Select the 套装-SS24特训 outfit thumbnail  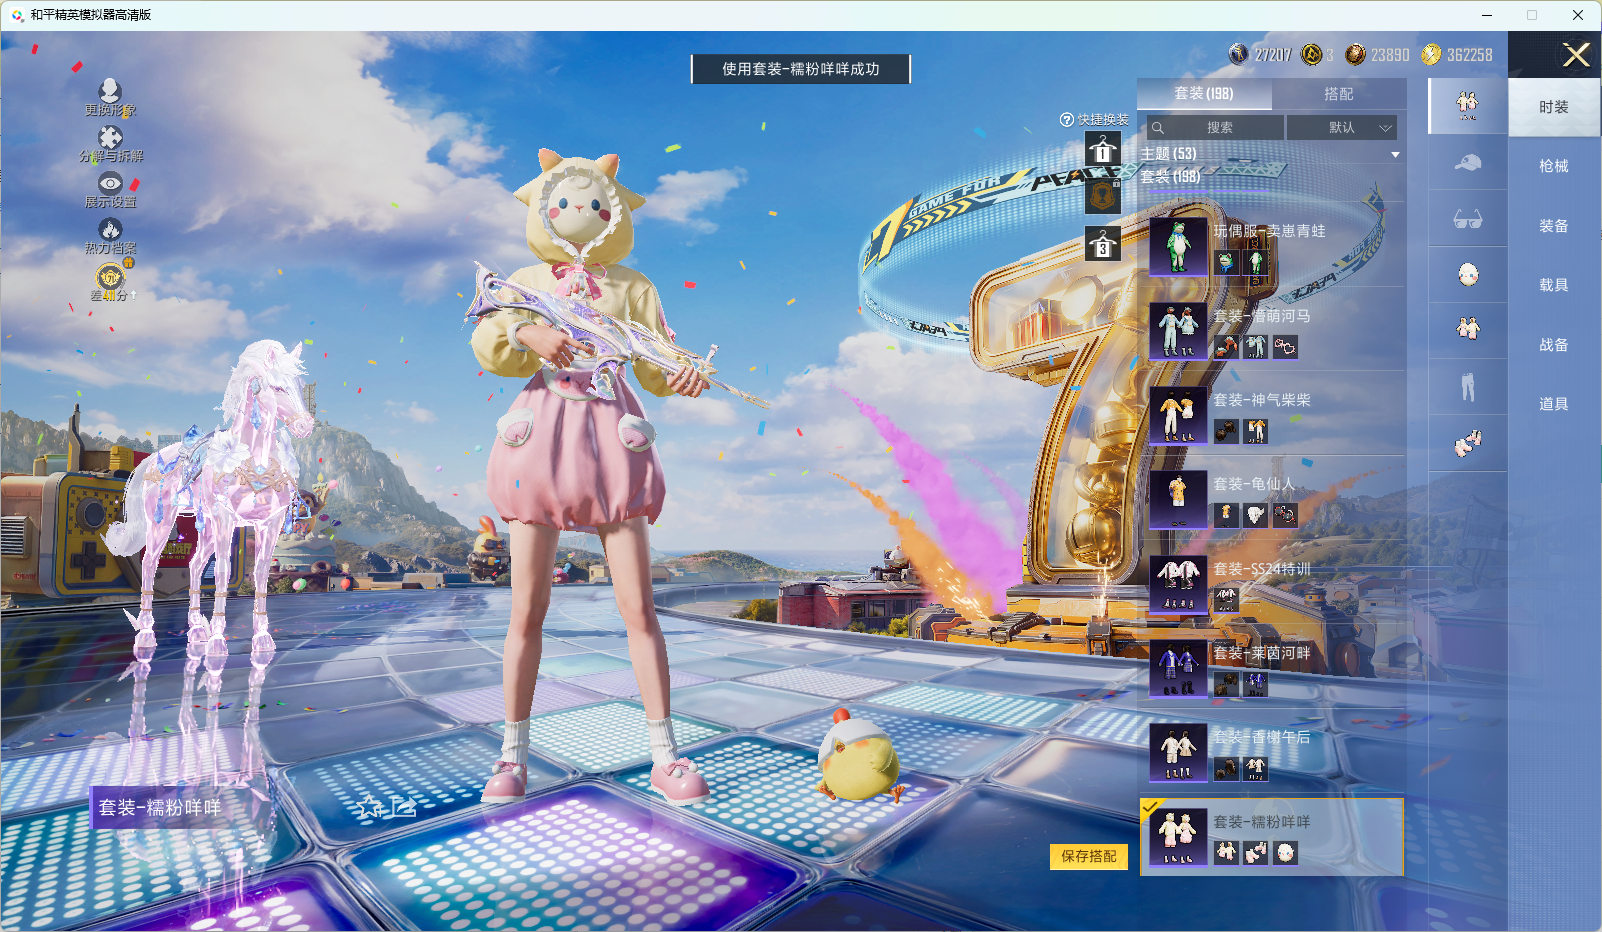click(x=1178, y=584)
